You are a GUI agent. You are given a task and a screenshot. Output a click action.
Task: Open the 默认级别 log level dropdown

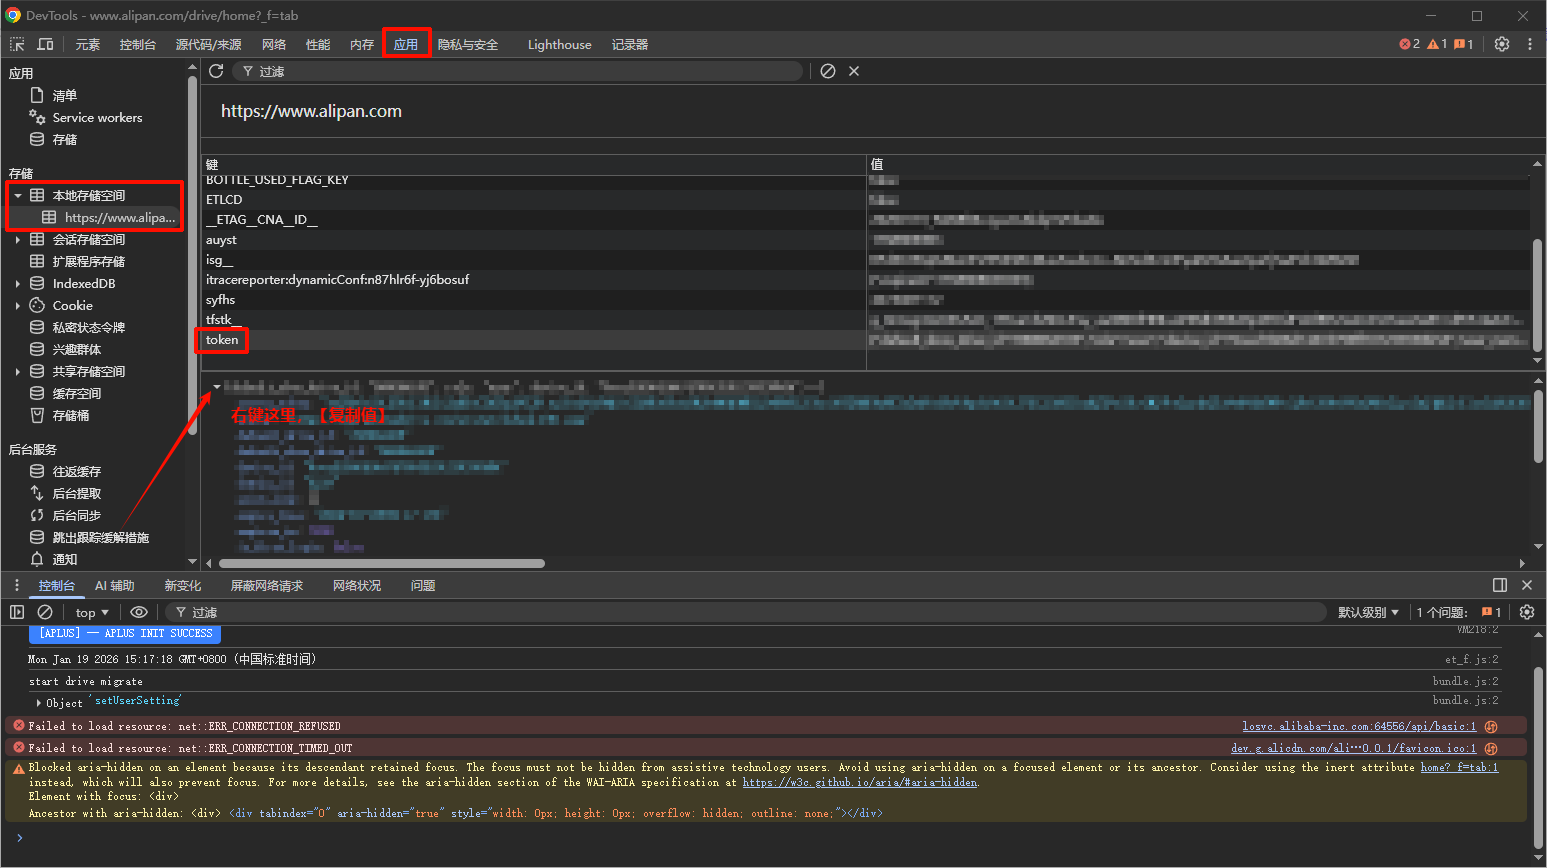click(1368, 612)
